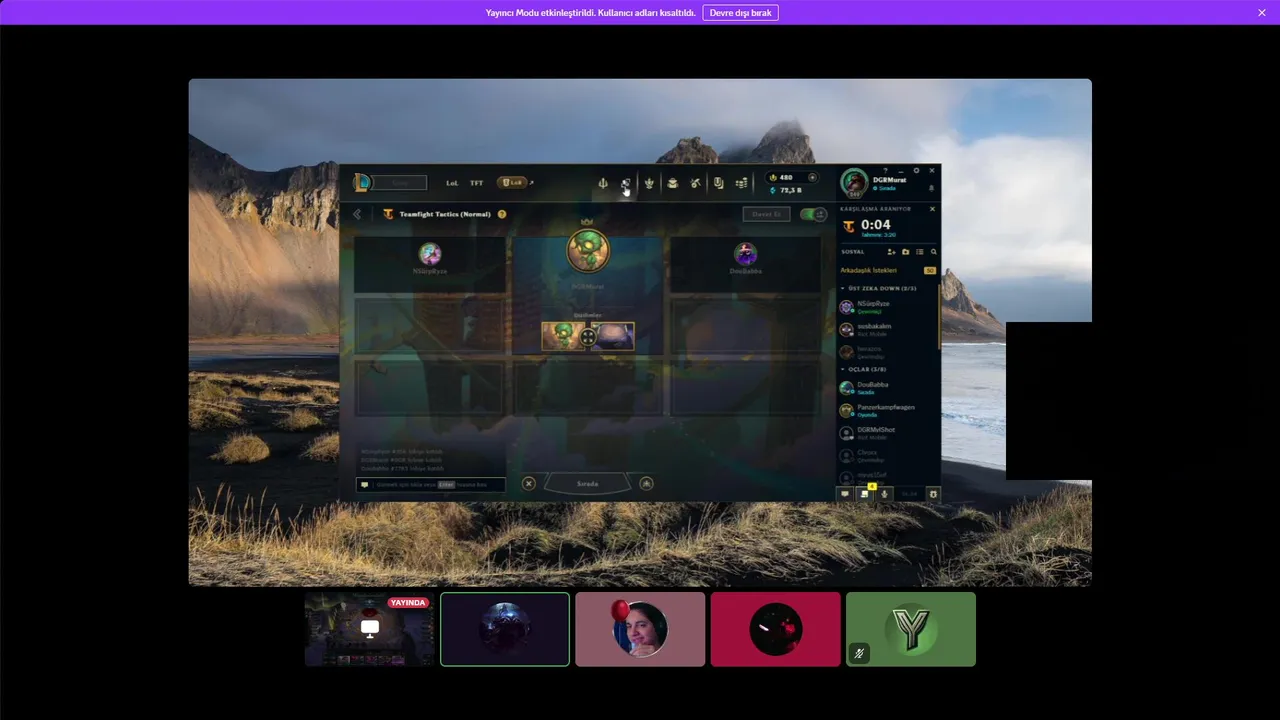Image resolution: width=1280 pixels, height=720 pixels.
Task: Select friend NSürpRyze in the social list
Action: [x=888, y=307]
